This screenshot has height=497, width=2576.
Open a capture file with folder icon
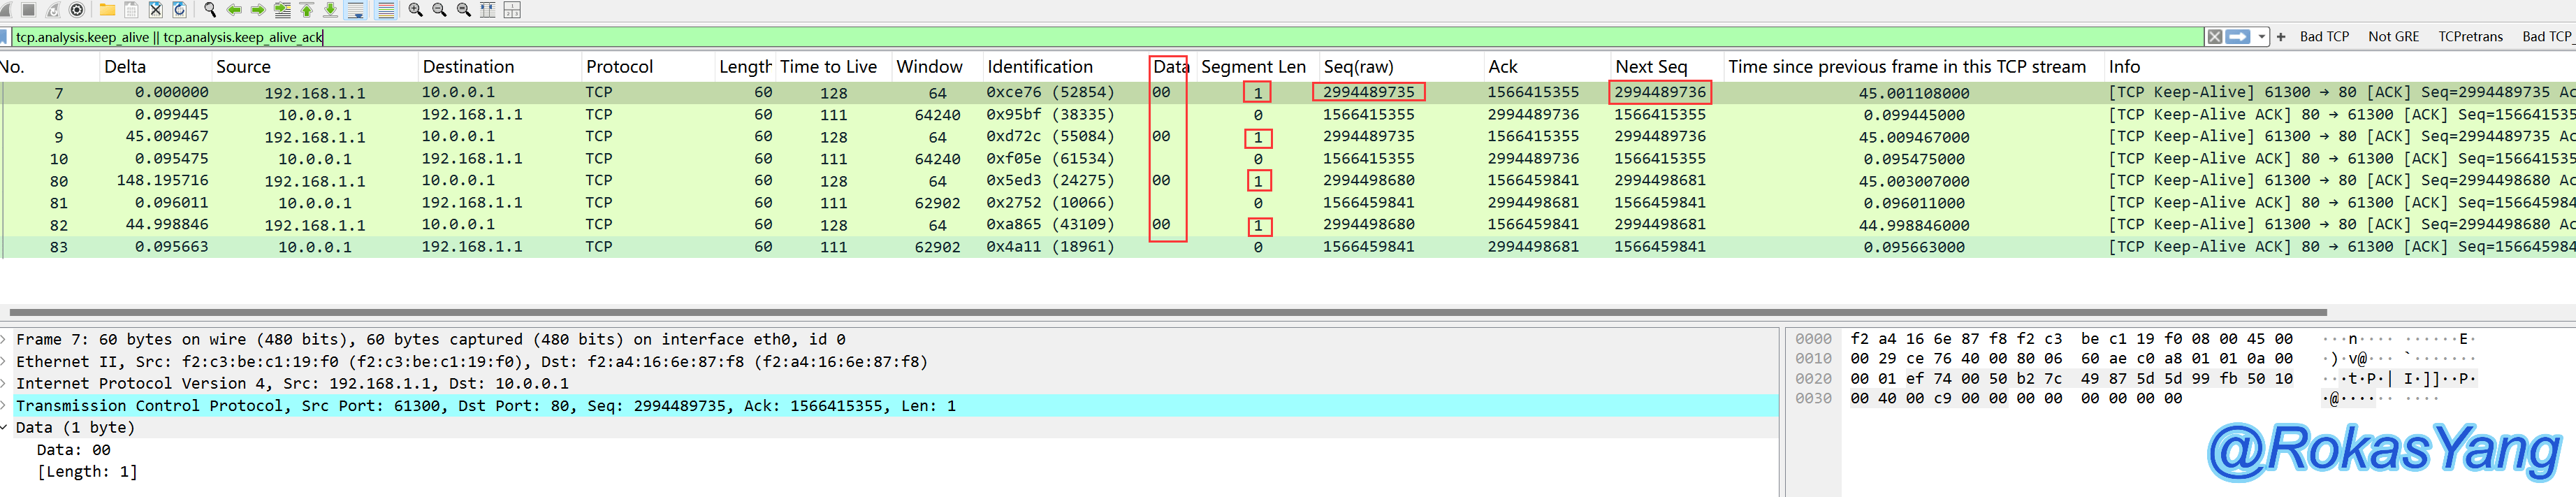click(x=107, y=10)
